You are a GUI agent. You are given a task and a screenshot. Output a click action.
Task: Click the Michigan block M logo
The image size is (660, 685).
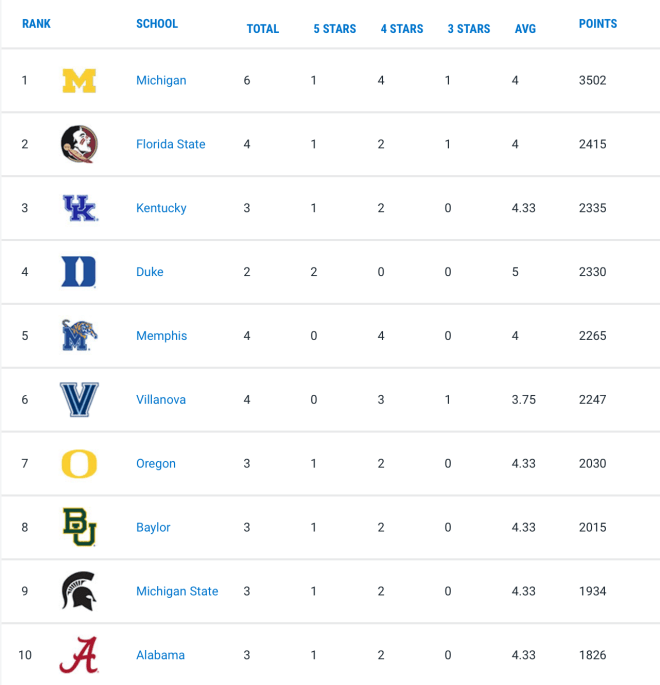click(79, 81)
